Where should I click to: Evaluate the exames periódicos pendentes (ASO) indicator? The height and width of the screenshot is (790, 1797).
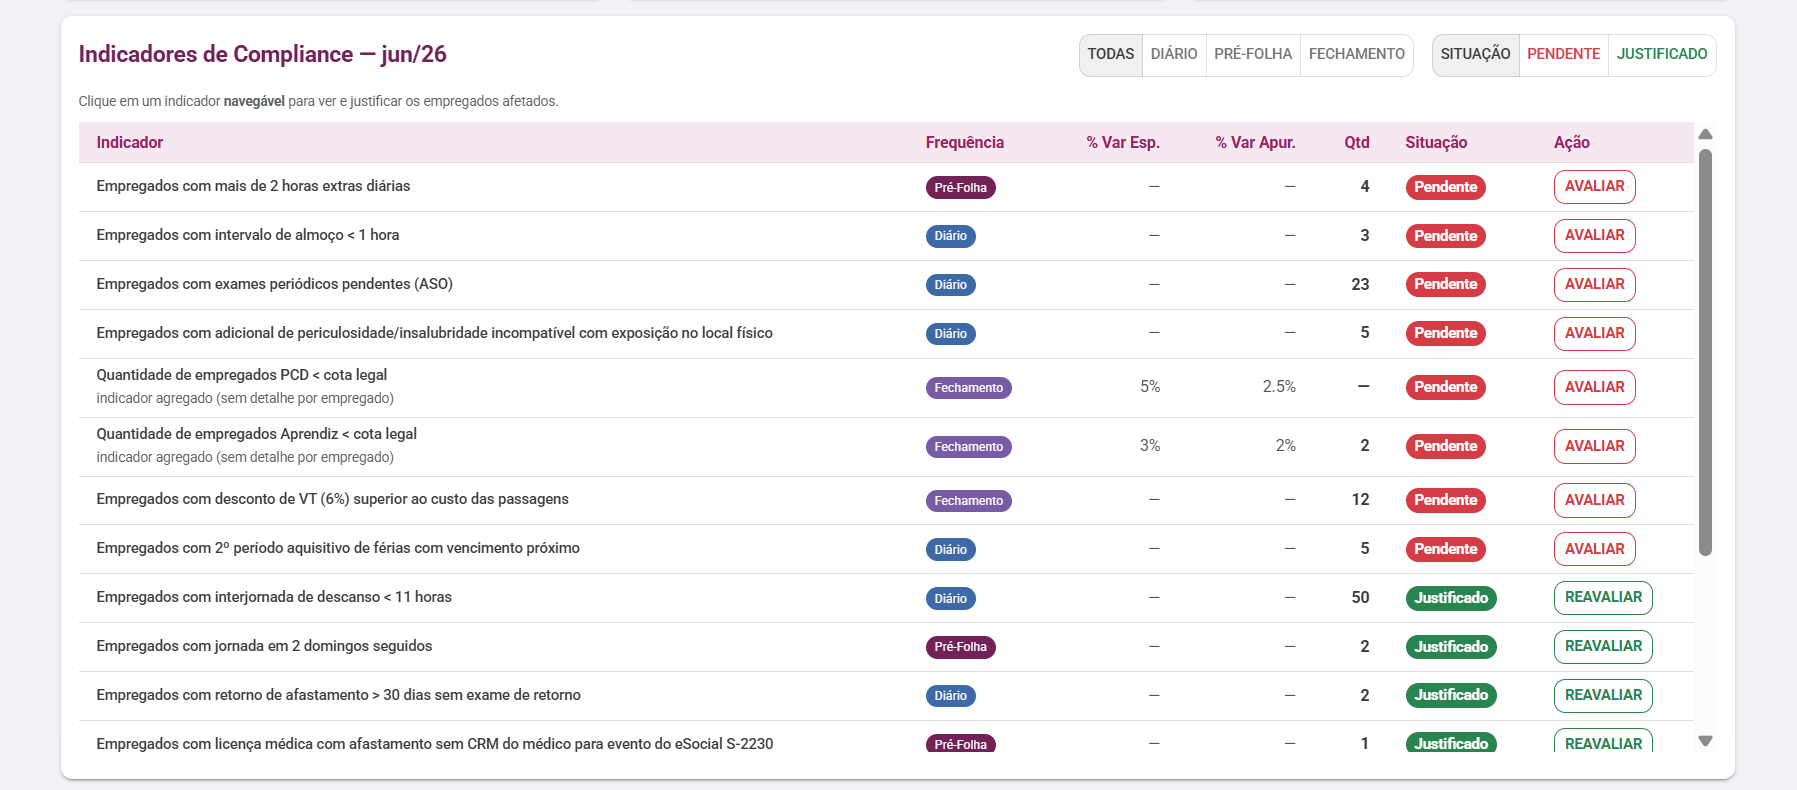pos(1595,285)
